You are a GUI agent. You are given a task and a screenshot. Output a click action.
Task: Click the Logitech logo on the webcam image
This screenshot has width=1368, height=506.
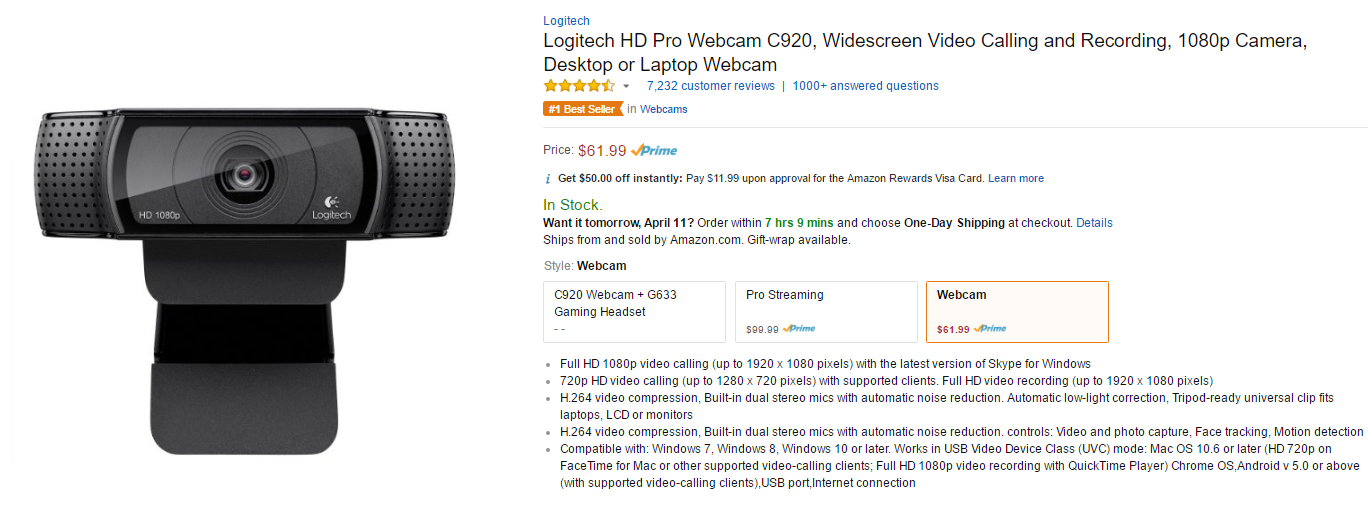pos(332,207)
